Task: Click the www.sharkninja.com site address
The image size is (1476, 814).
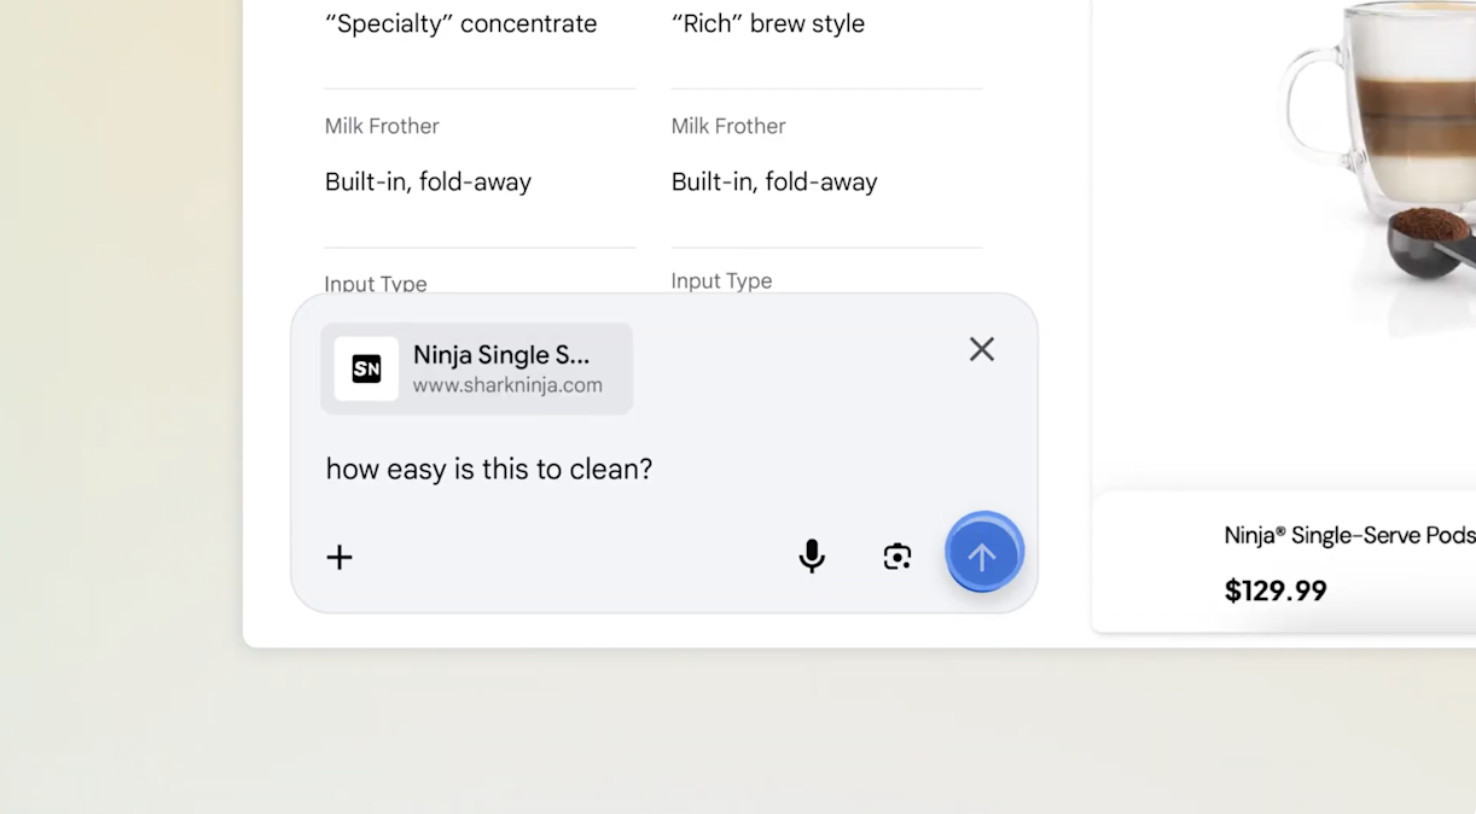Action: point(507,386)
